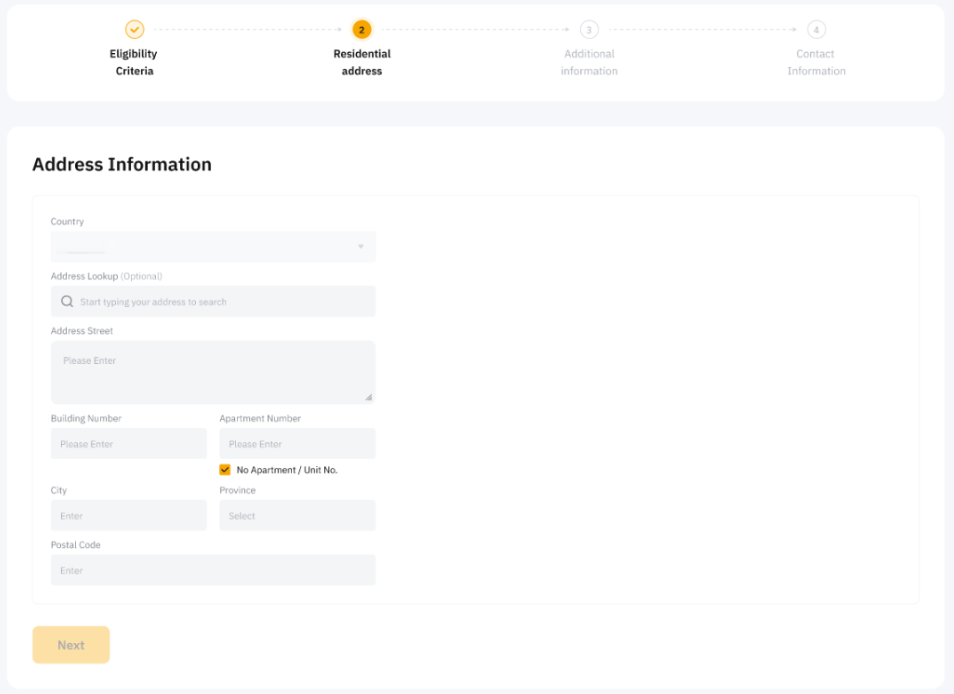954x694 pixels.
Task: Go to the Additional information step label
Action: (589, 62)
